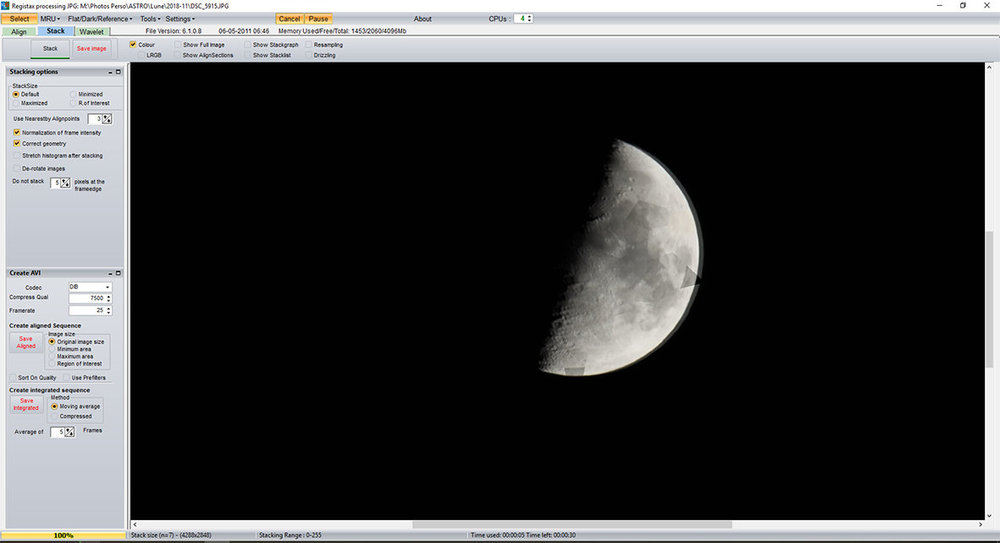Expand the MRU dropdown menu
1000x543 pixels.
(x=50, y=18)
